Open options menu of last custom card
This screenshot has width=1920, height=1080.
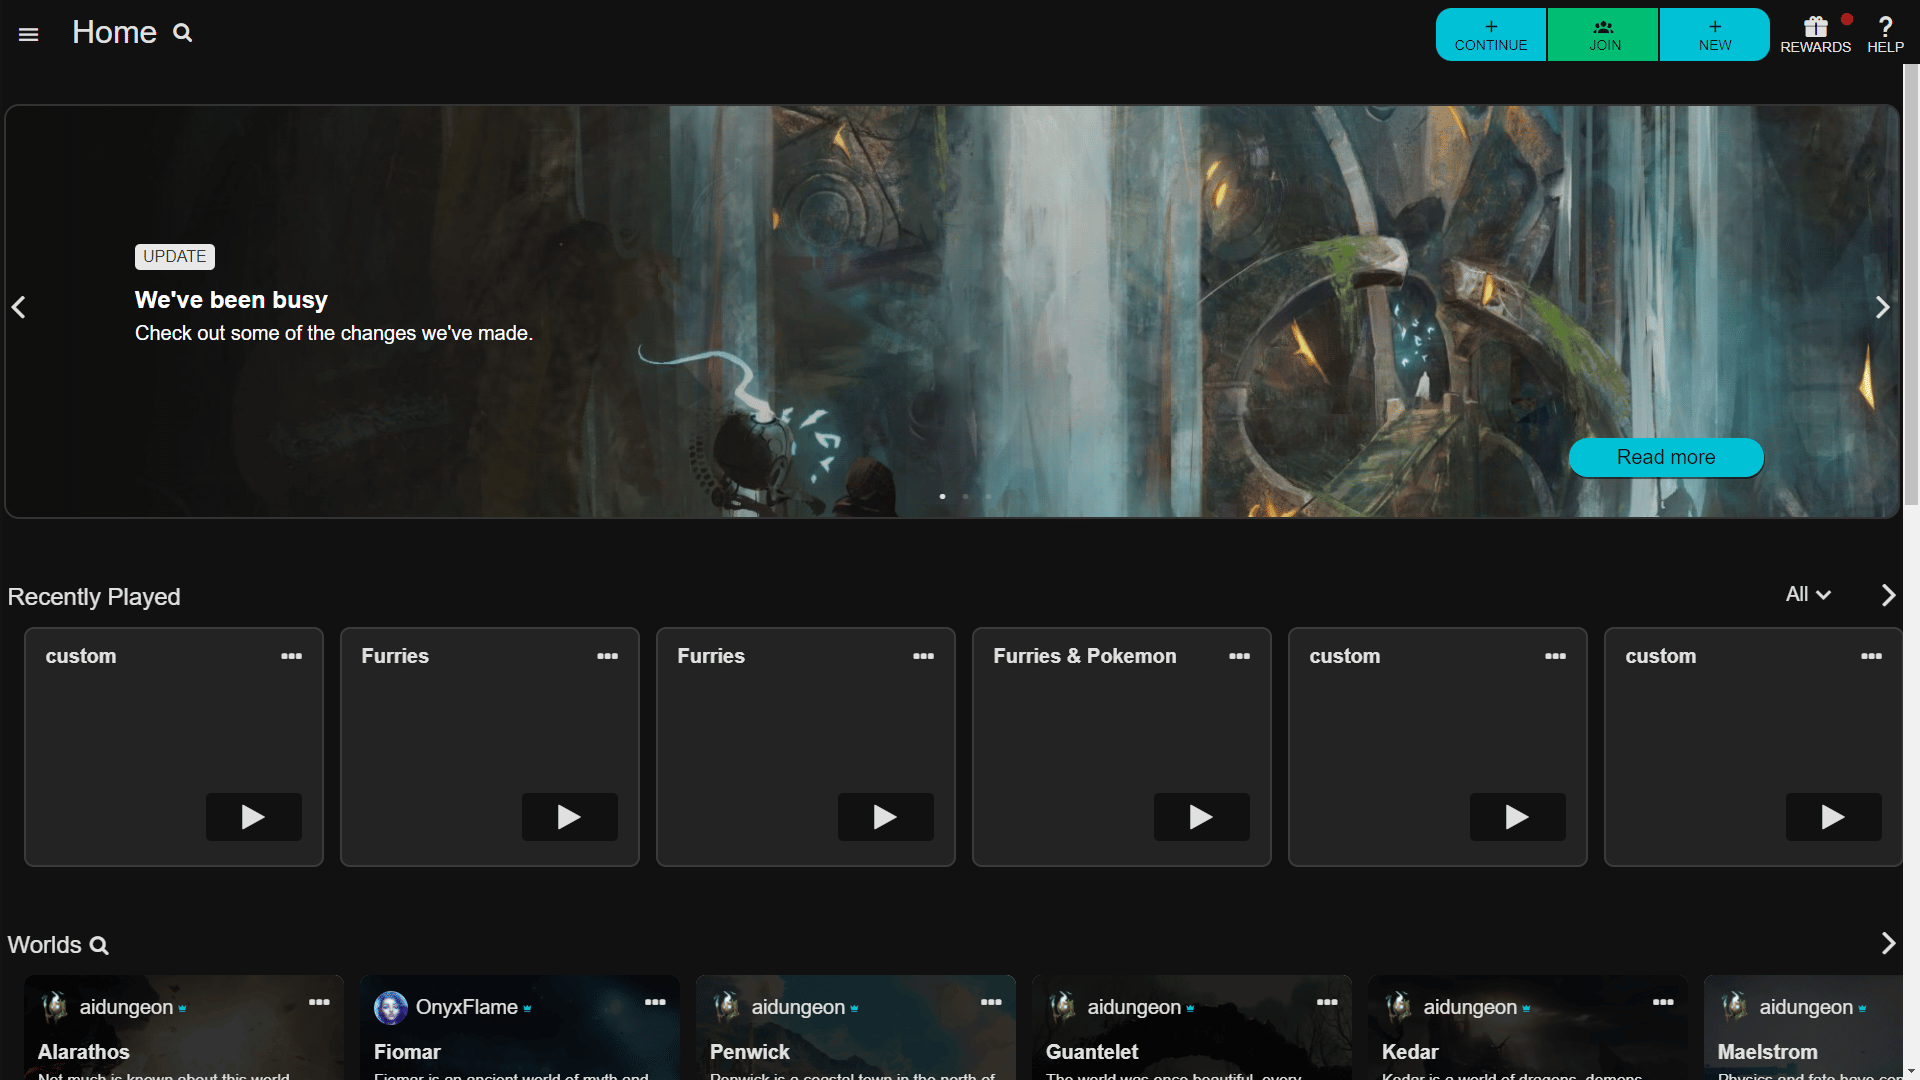[1871, 656]
